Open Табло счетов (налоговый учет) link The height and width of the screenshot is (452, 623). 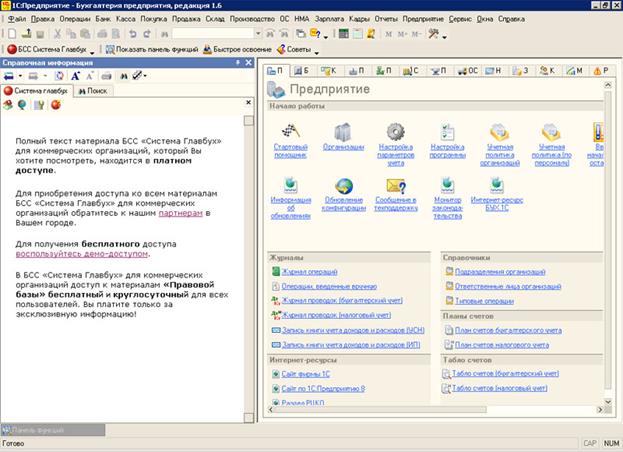499,388
